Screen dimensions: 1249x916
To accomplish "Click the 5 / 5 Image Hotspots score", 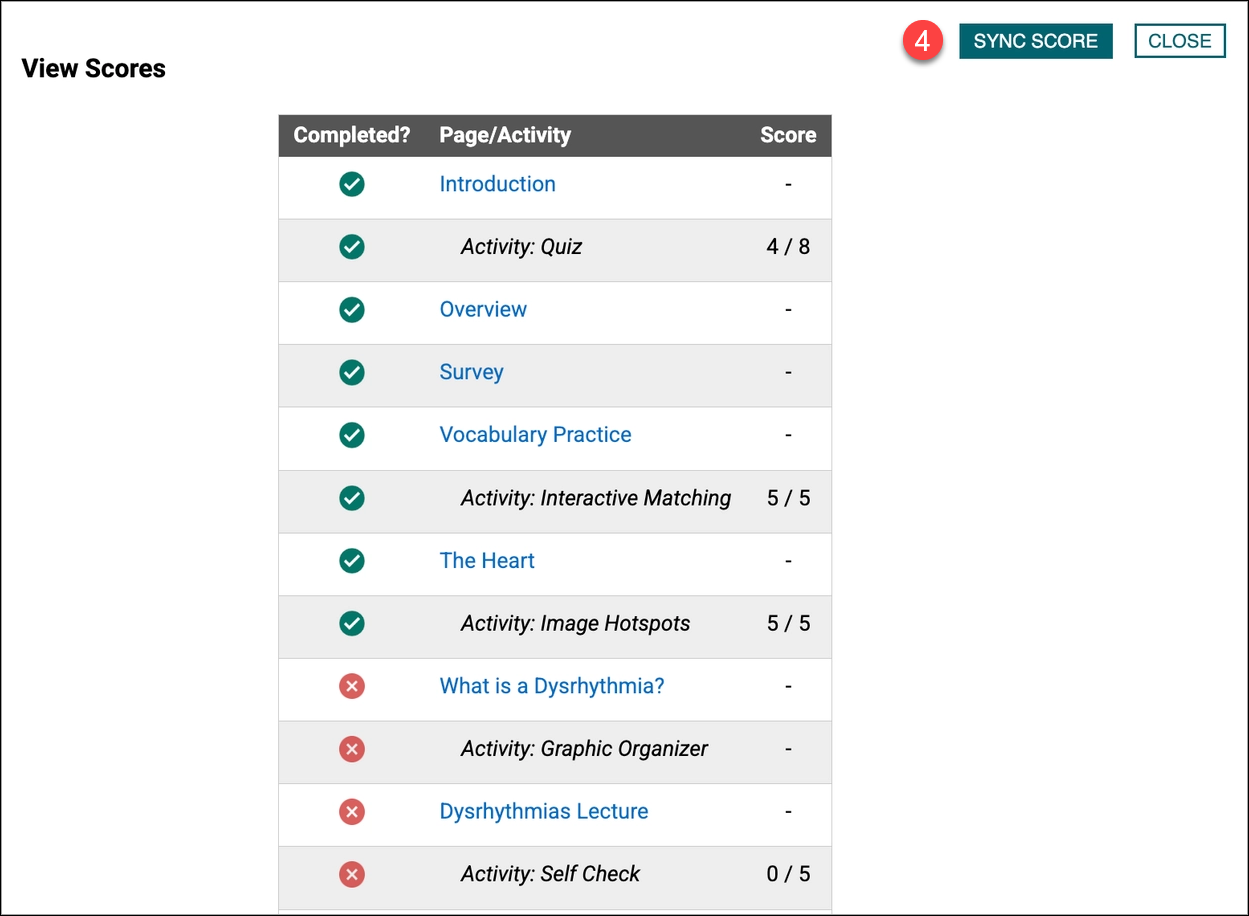I will point(788,623).
